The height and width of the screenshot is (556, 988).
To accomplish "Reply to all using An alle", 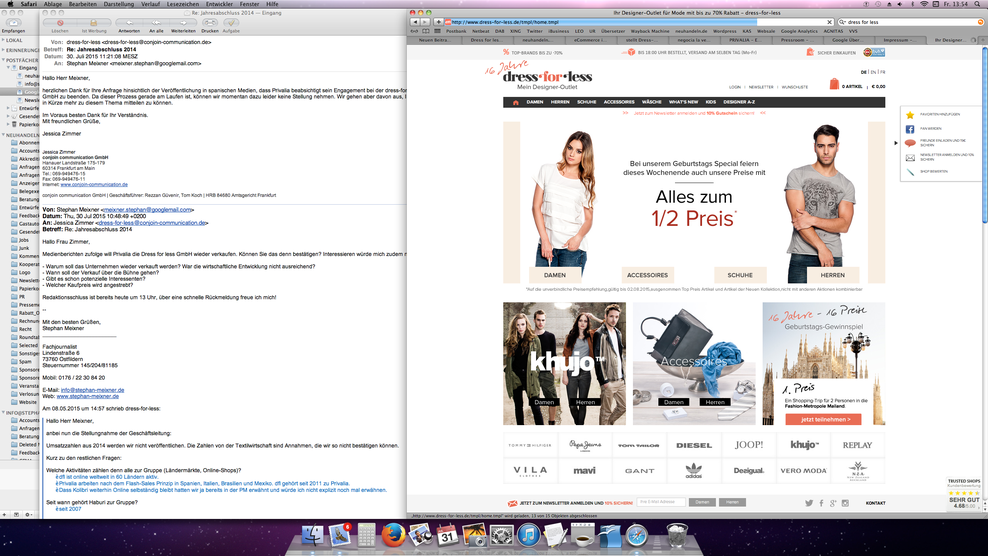I will (156, 23).
